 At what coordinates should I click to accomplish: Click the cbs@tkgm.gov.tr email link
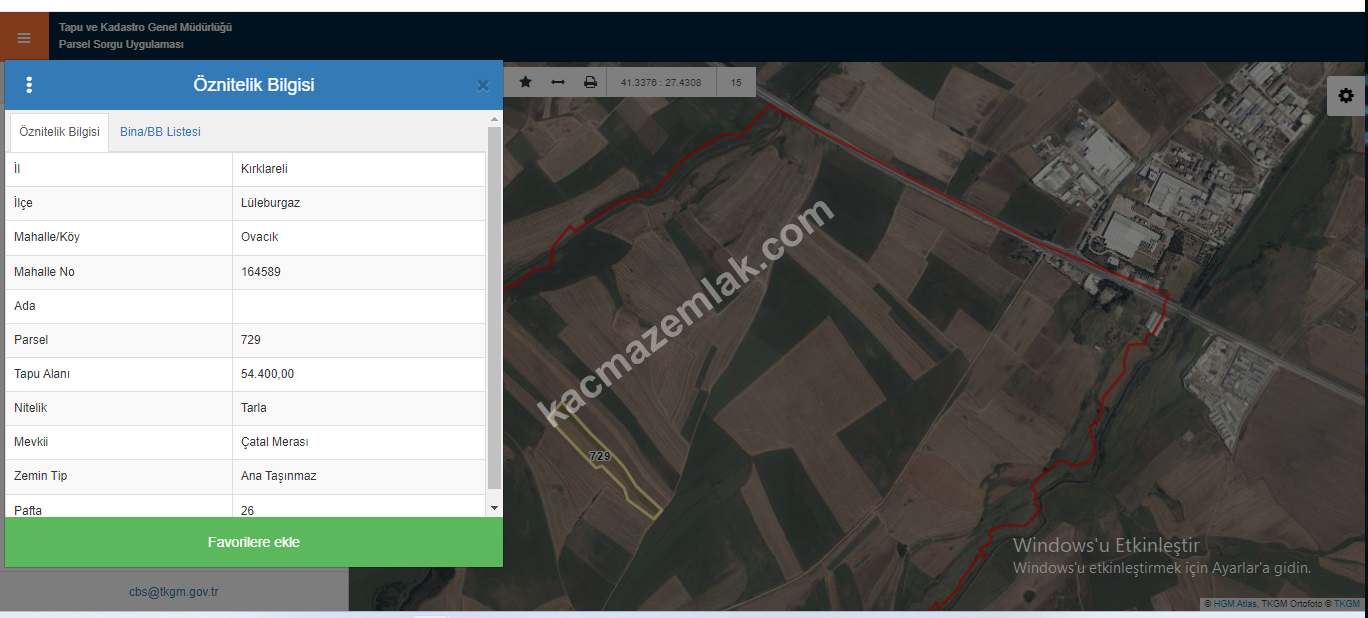tap(173, 591)
